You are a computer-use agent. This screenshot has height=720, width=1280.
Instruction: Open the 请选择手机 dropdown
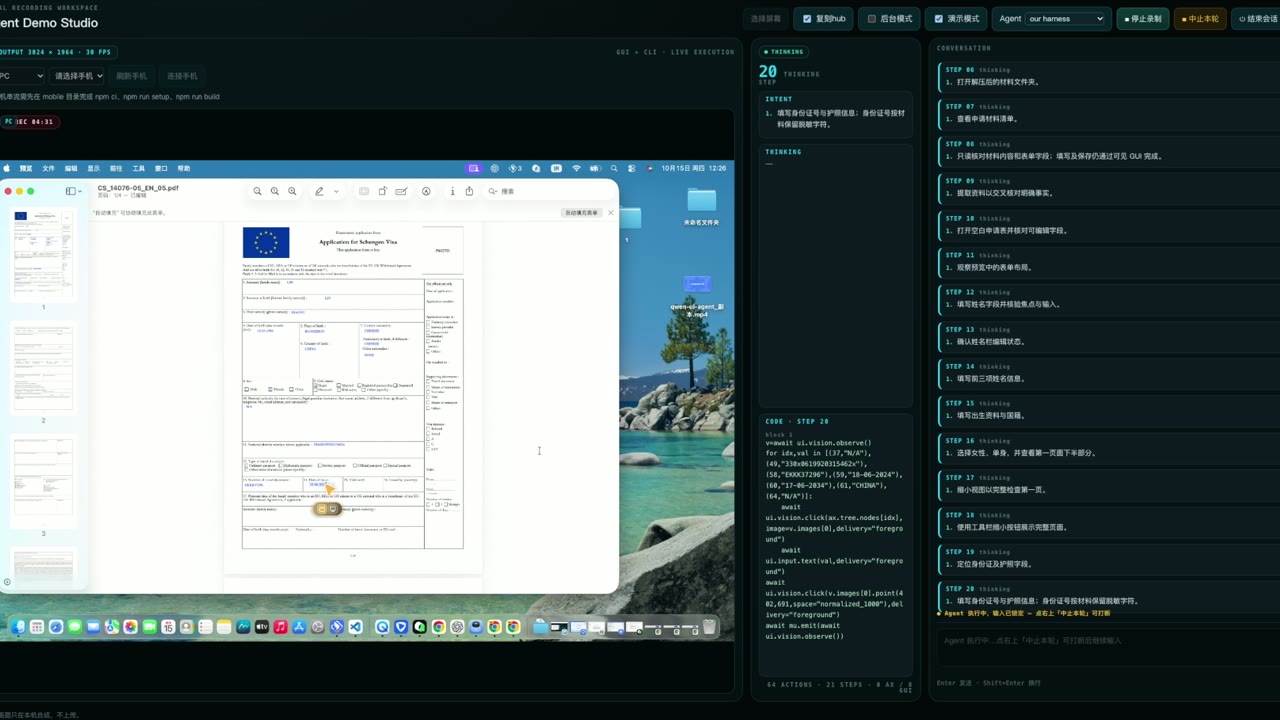click(x=77, y=76)
